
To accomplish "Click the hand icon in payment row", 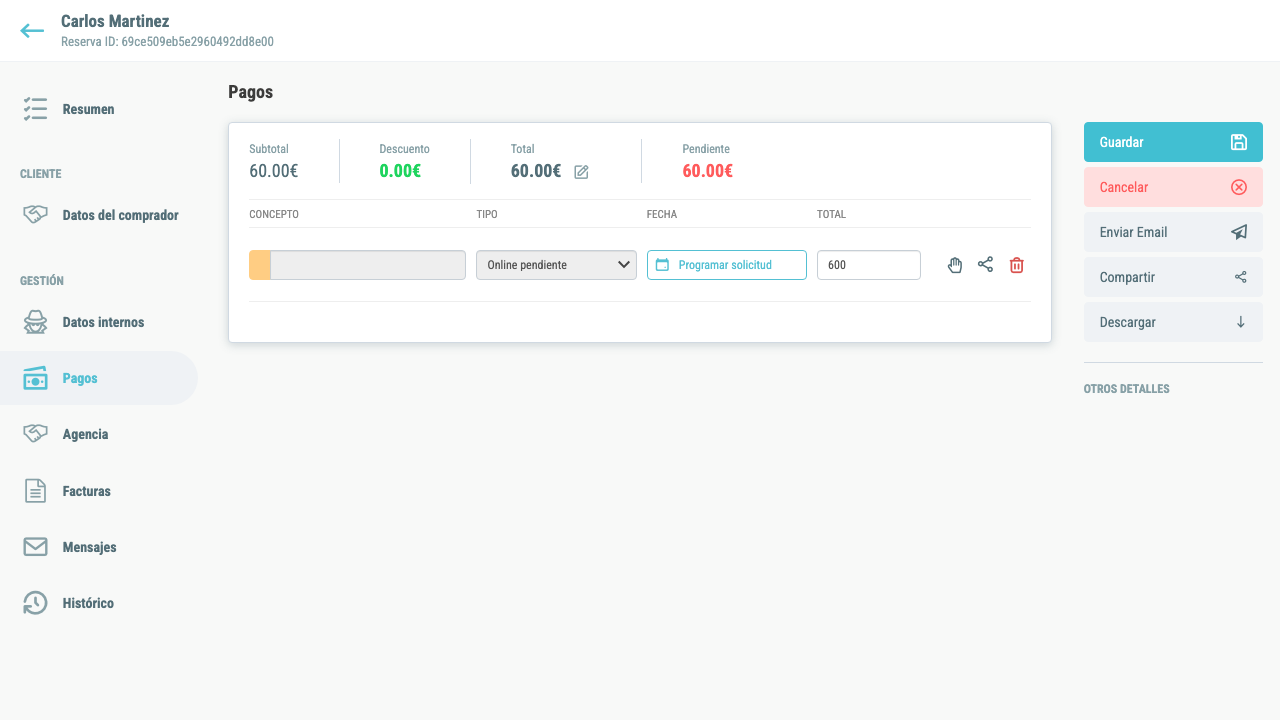I will pyautogui.click(x=955, y=265).
